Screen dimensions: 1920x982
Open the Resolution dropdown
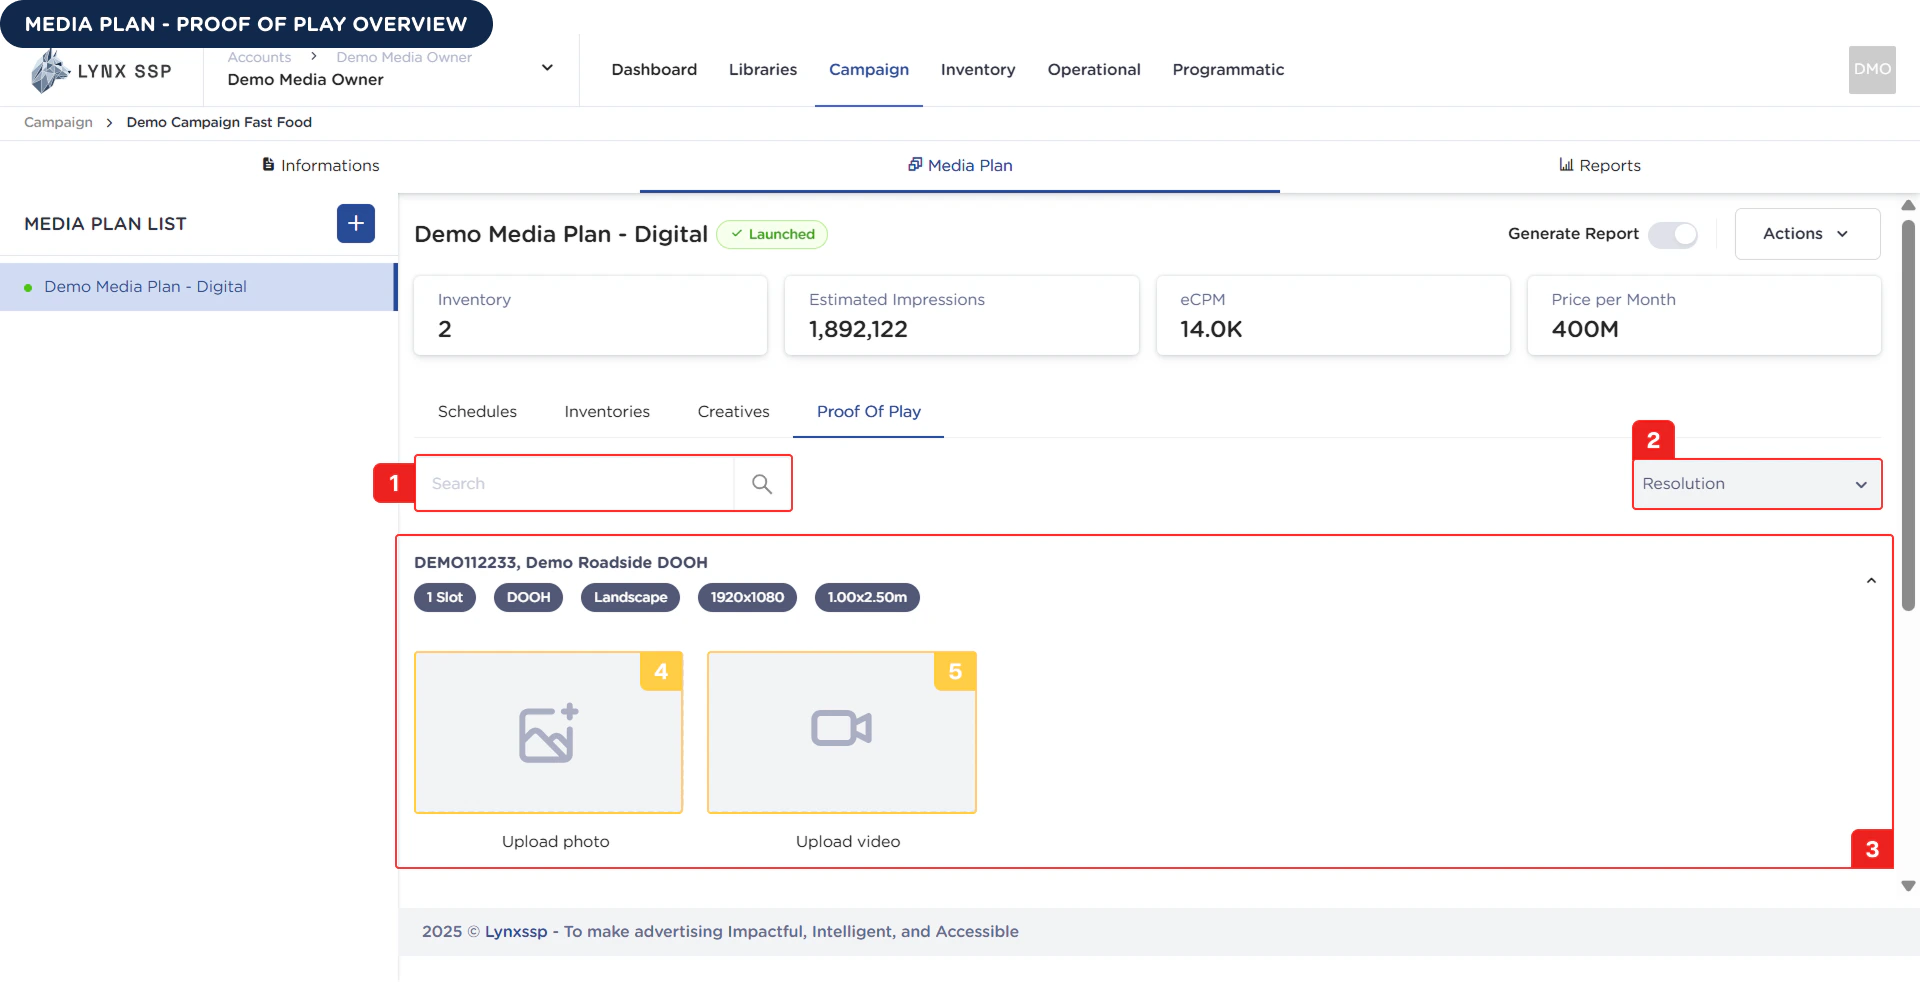point(1757,484)
